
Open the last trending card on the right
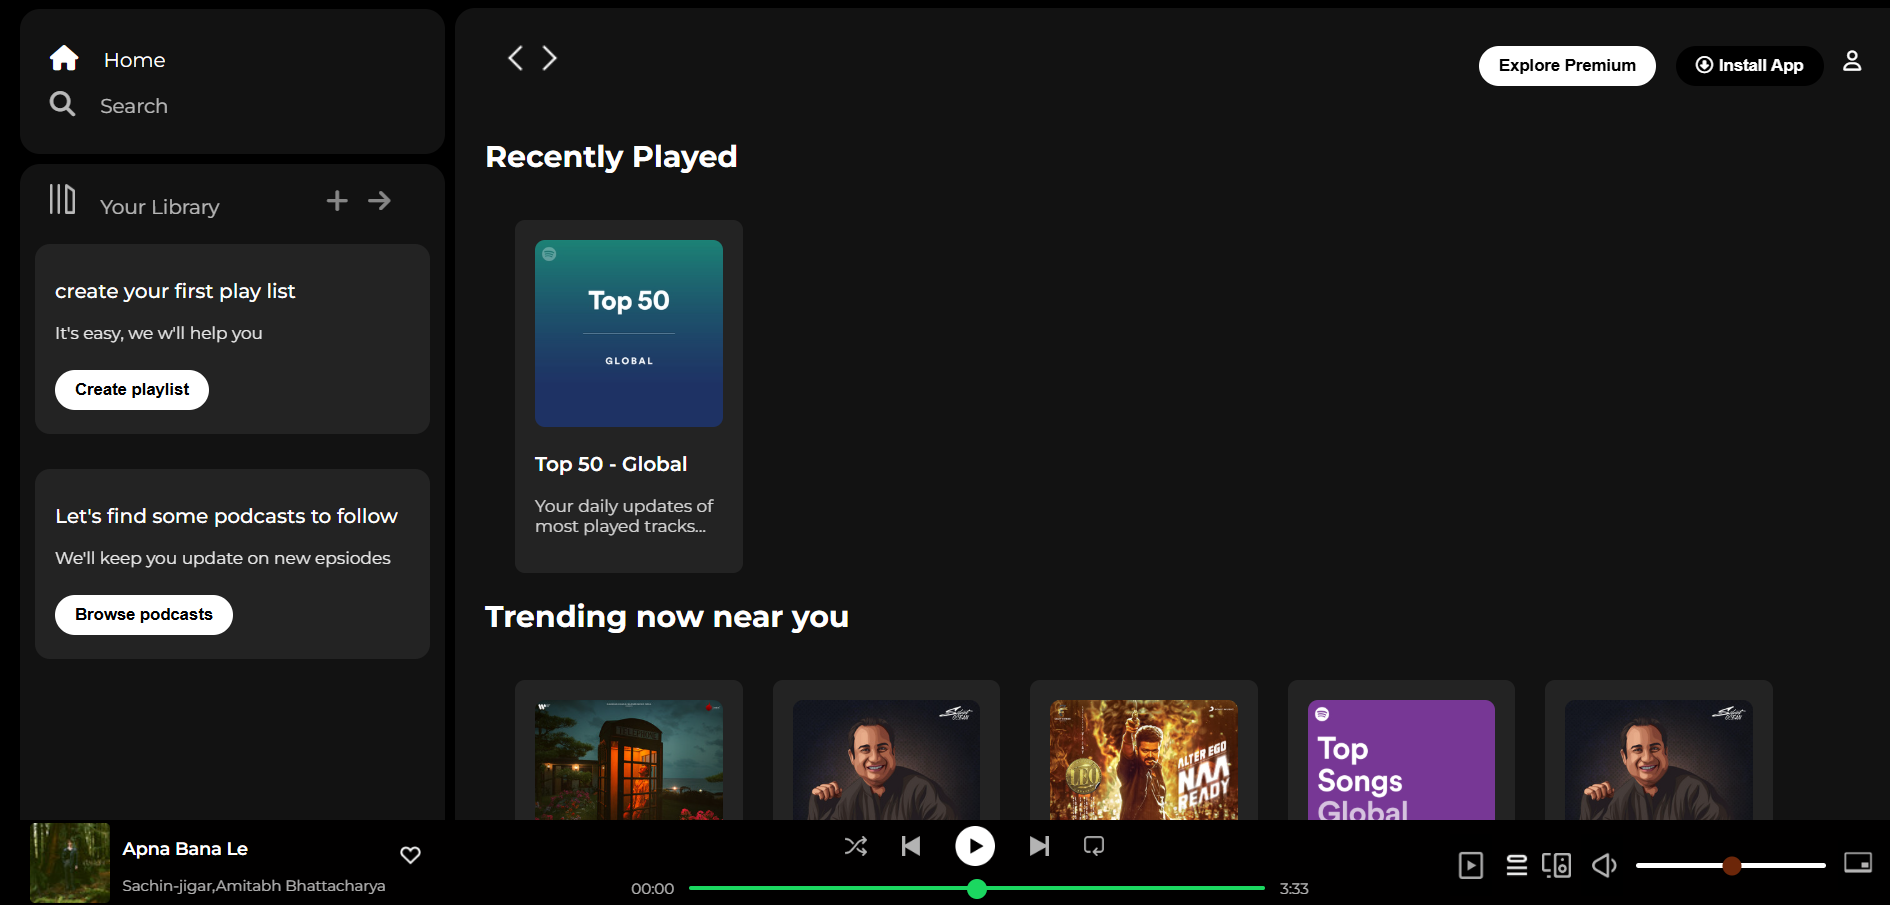pyautogui.click(x=1659, y=760)
